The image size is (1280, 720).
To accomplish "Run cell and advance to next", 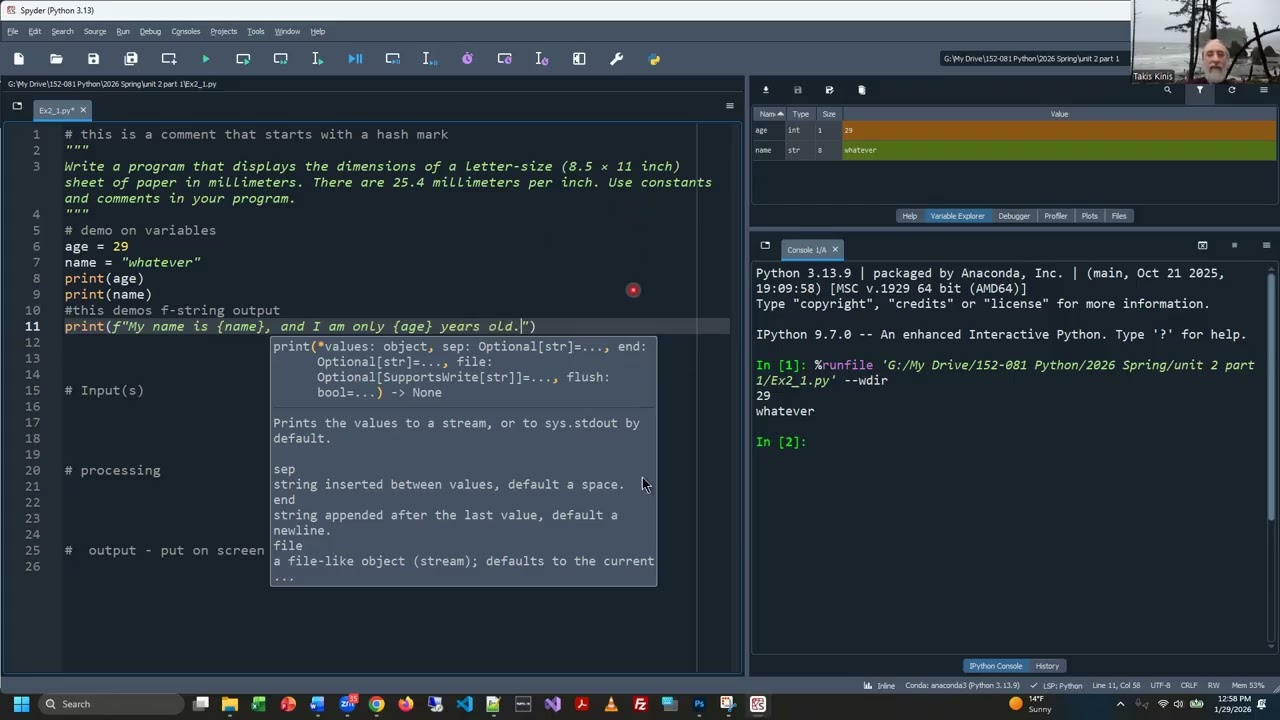I will click(x=280, y=59).
